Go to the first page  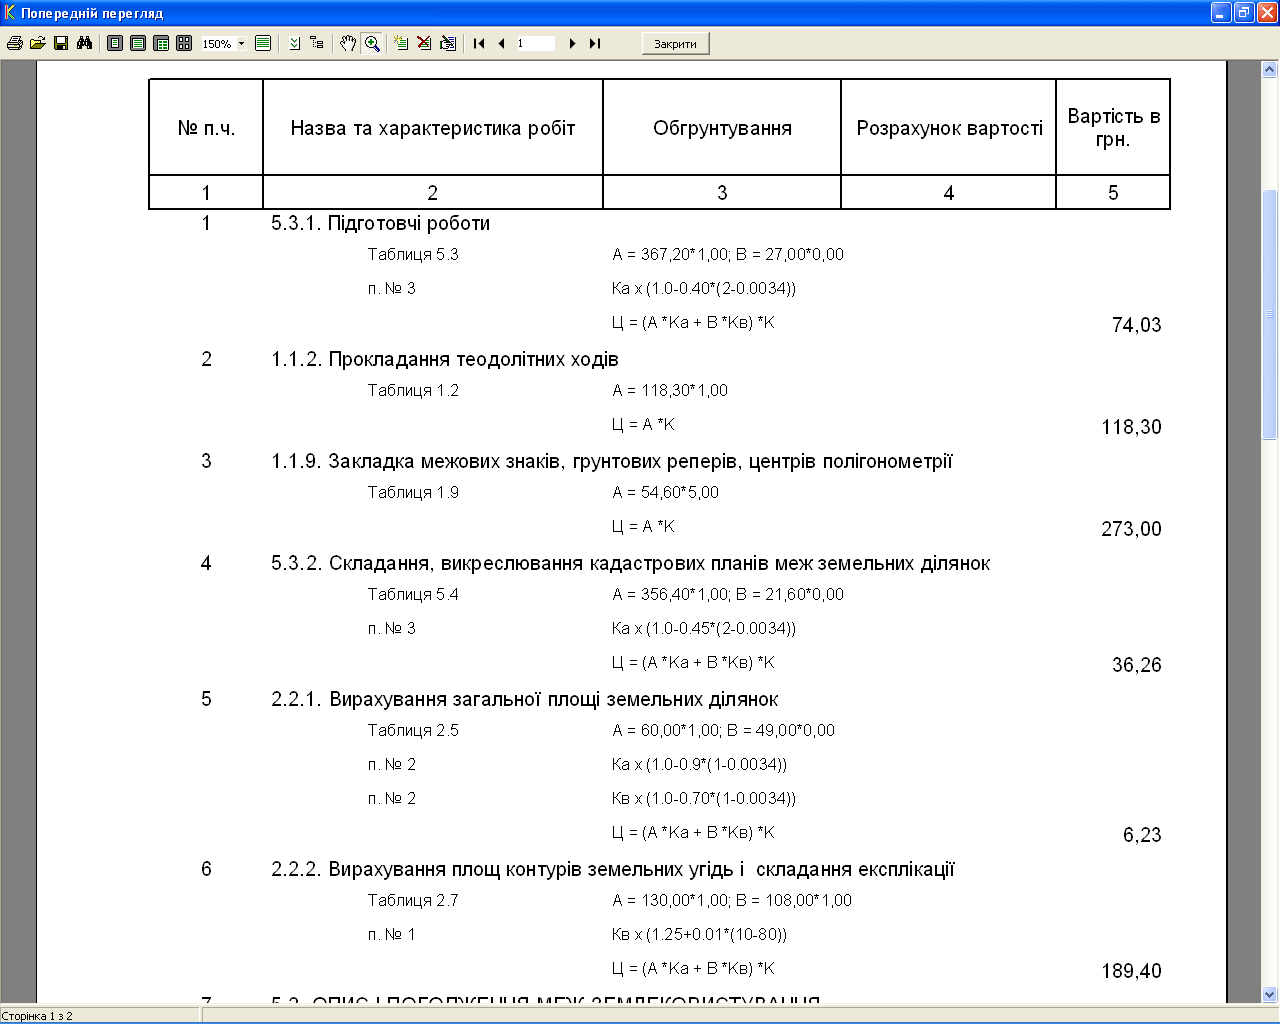[x=479, y=43]
